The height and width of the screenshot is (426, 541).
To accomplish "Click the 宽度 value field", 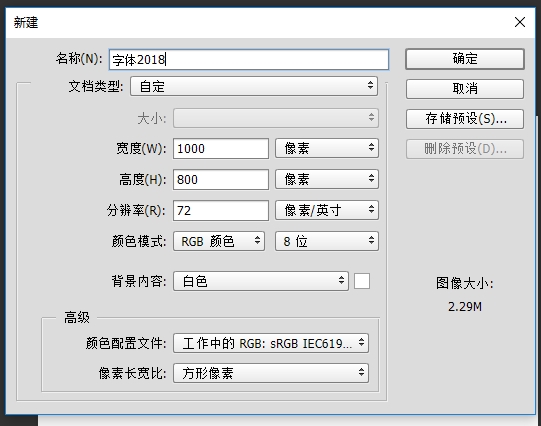I will pyautogui.click(x=221, y=149).
